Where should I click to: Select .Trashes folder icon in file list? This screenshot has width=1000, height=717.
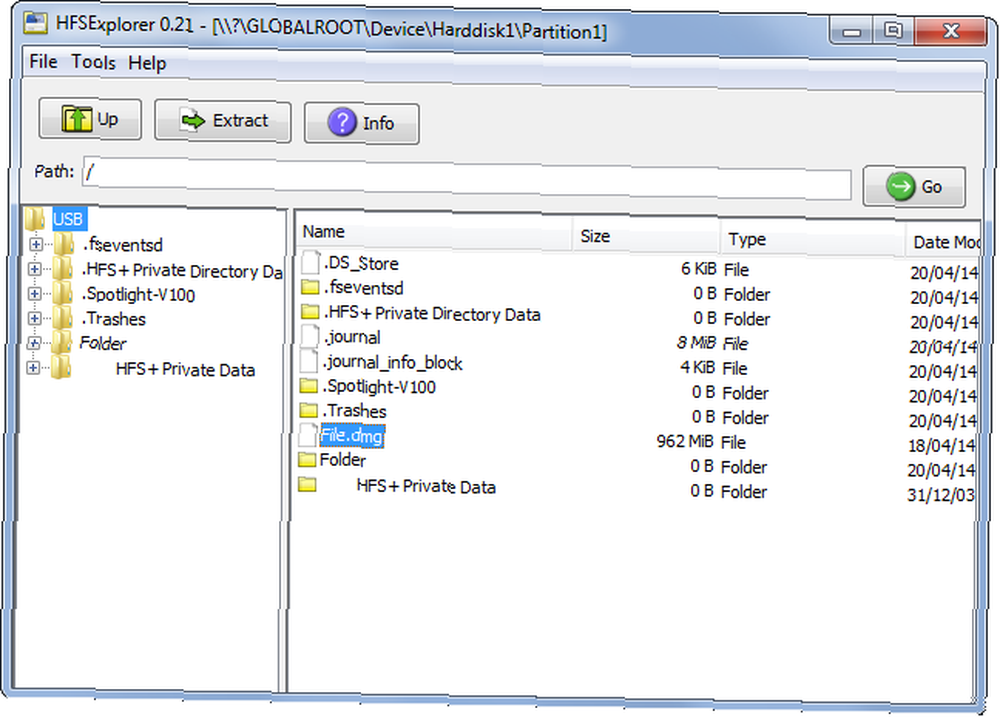click(x=309, y=410)
